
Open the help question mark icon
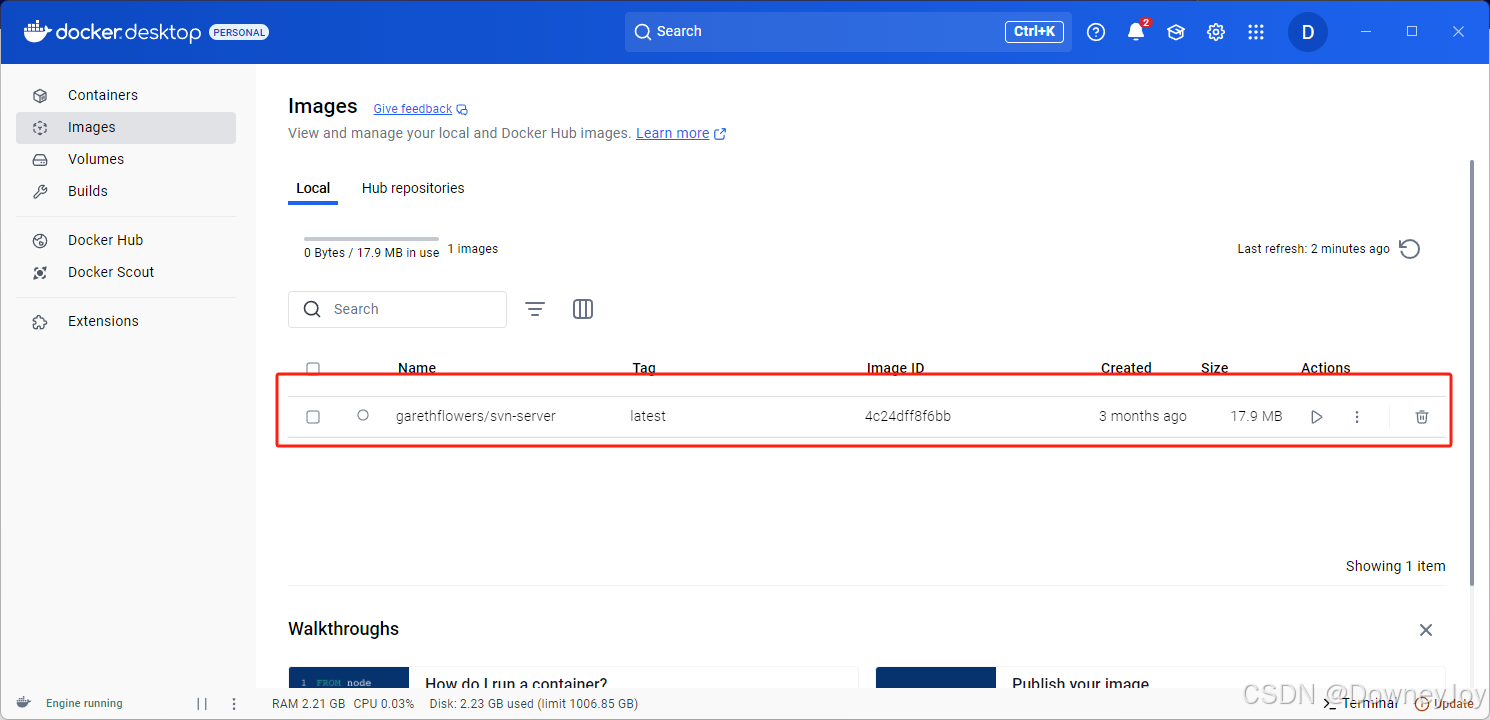click(x=1096, y=32)
